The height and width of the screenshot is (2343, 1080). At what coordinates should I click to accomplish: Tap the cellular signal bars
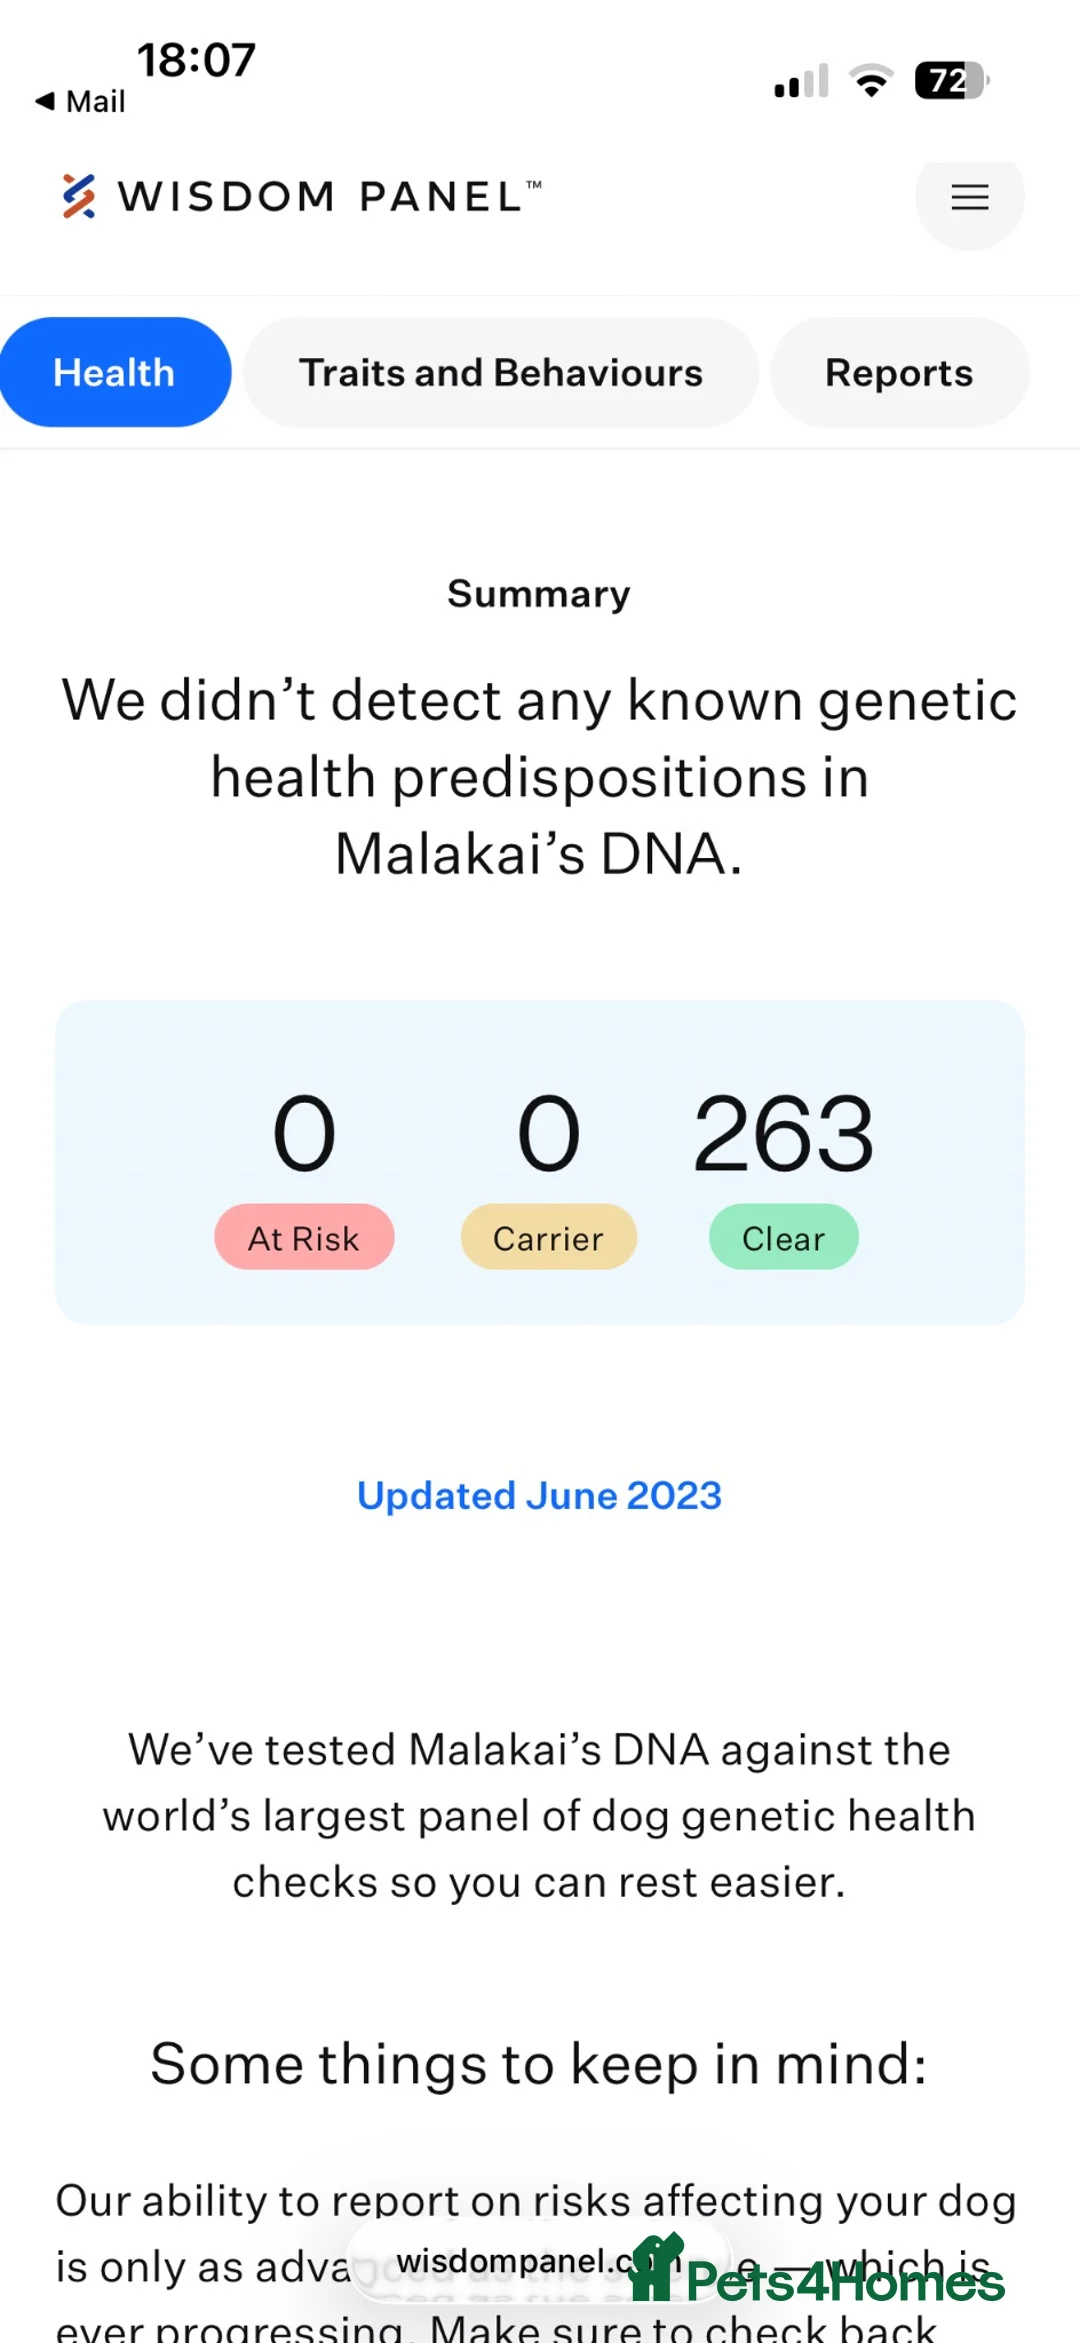[x=802, y=81]
